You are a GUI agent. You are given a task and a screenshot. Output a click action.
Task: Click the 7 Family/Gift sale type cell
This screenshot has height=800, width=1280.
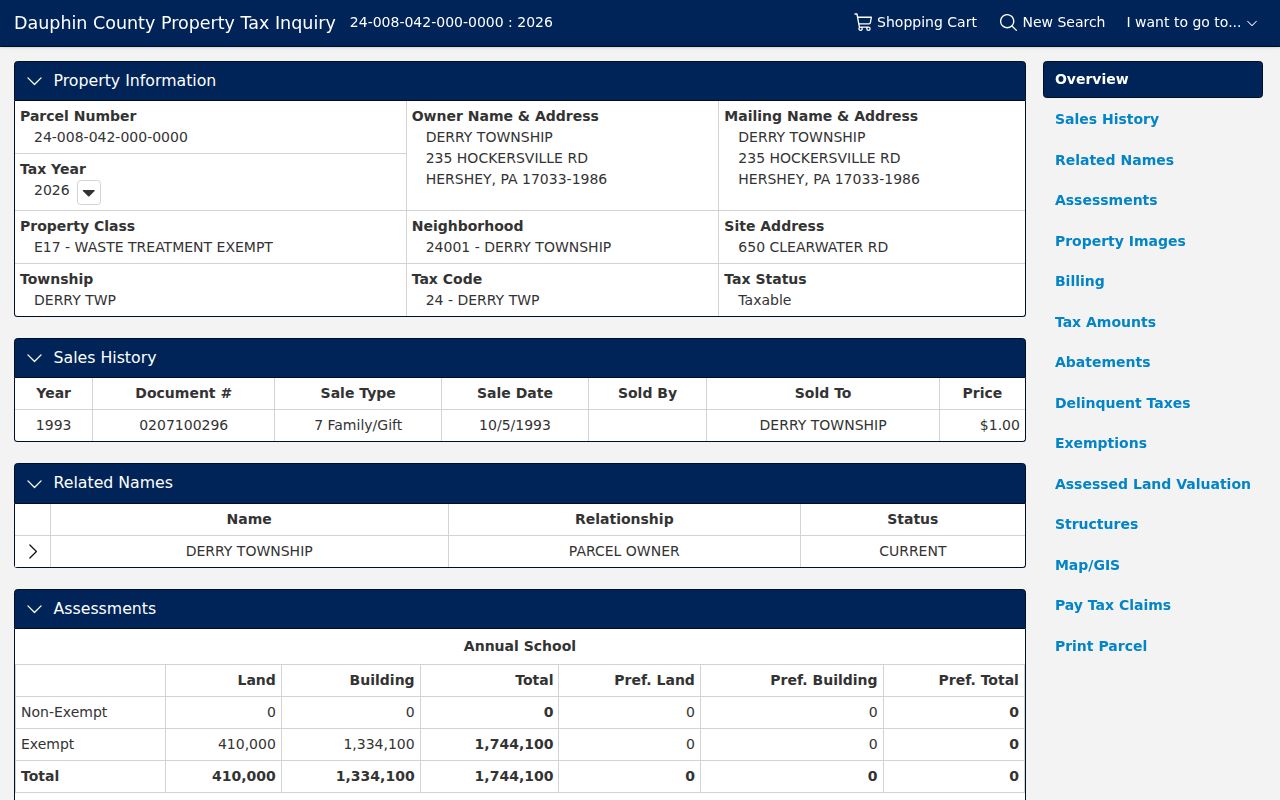358,425
